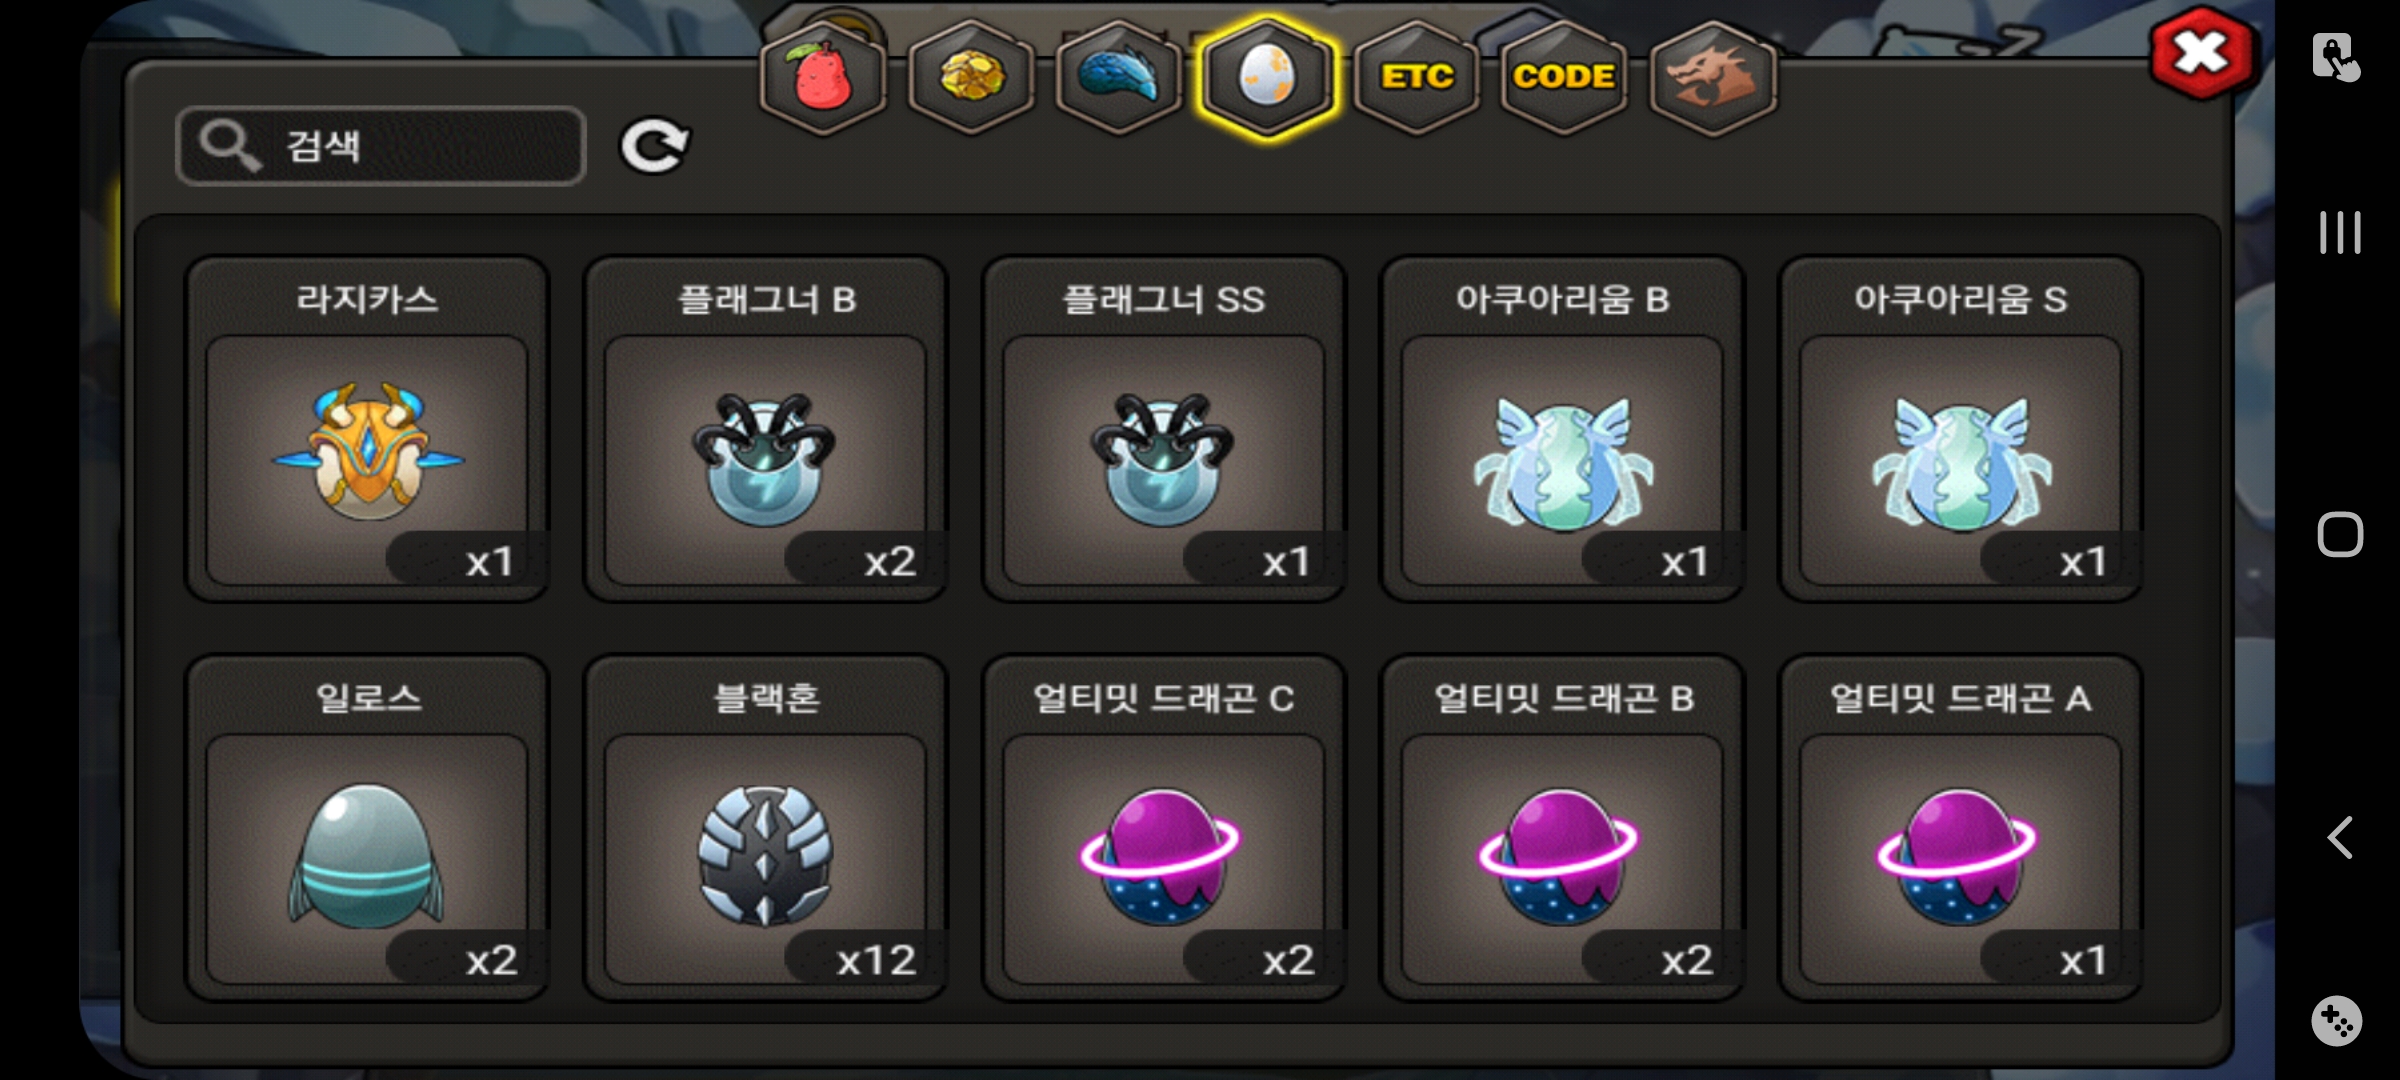The width and height of the screenshot is (2400, 1080).
Task: Pick the 플래그너 SS egg
Action: (1164, 429)
